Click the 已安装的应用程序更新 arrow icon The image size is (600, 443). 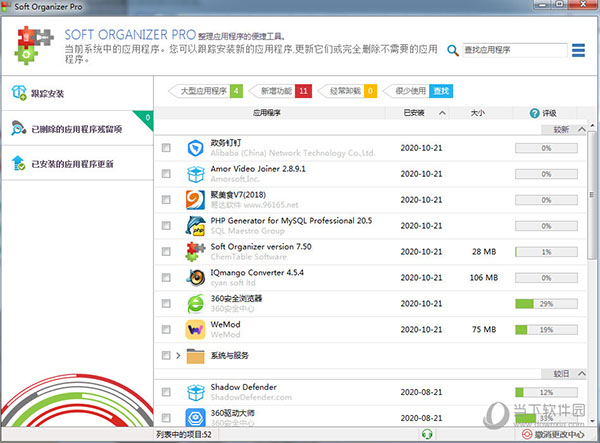pos(18,163)
